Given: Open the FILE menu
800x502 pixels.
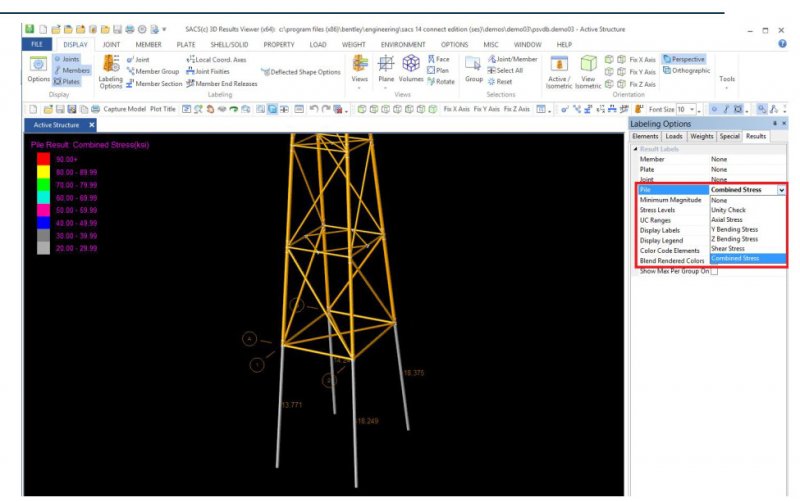Looking at the screenshot, I should click(x=37, y=44).
